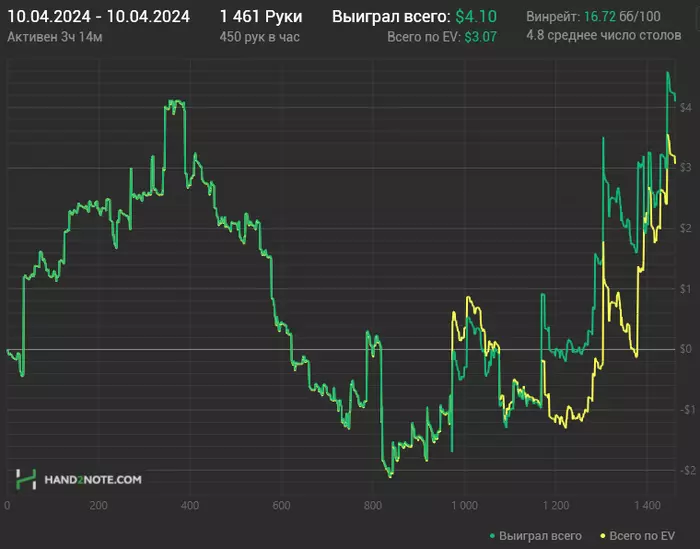Click the 600 x-axis label

[x=281, y=505]
